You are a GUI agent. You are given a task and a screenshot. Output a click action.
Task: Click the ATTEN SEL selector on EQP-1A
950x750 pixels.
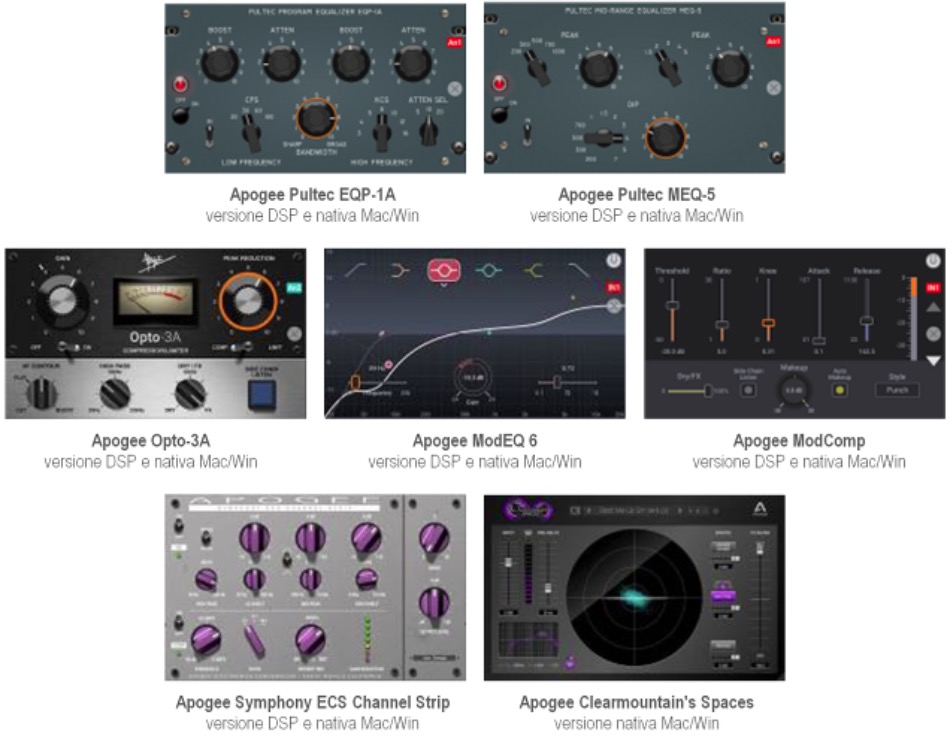pyautogui.click(x=429, y=131)
